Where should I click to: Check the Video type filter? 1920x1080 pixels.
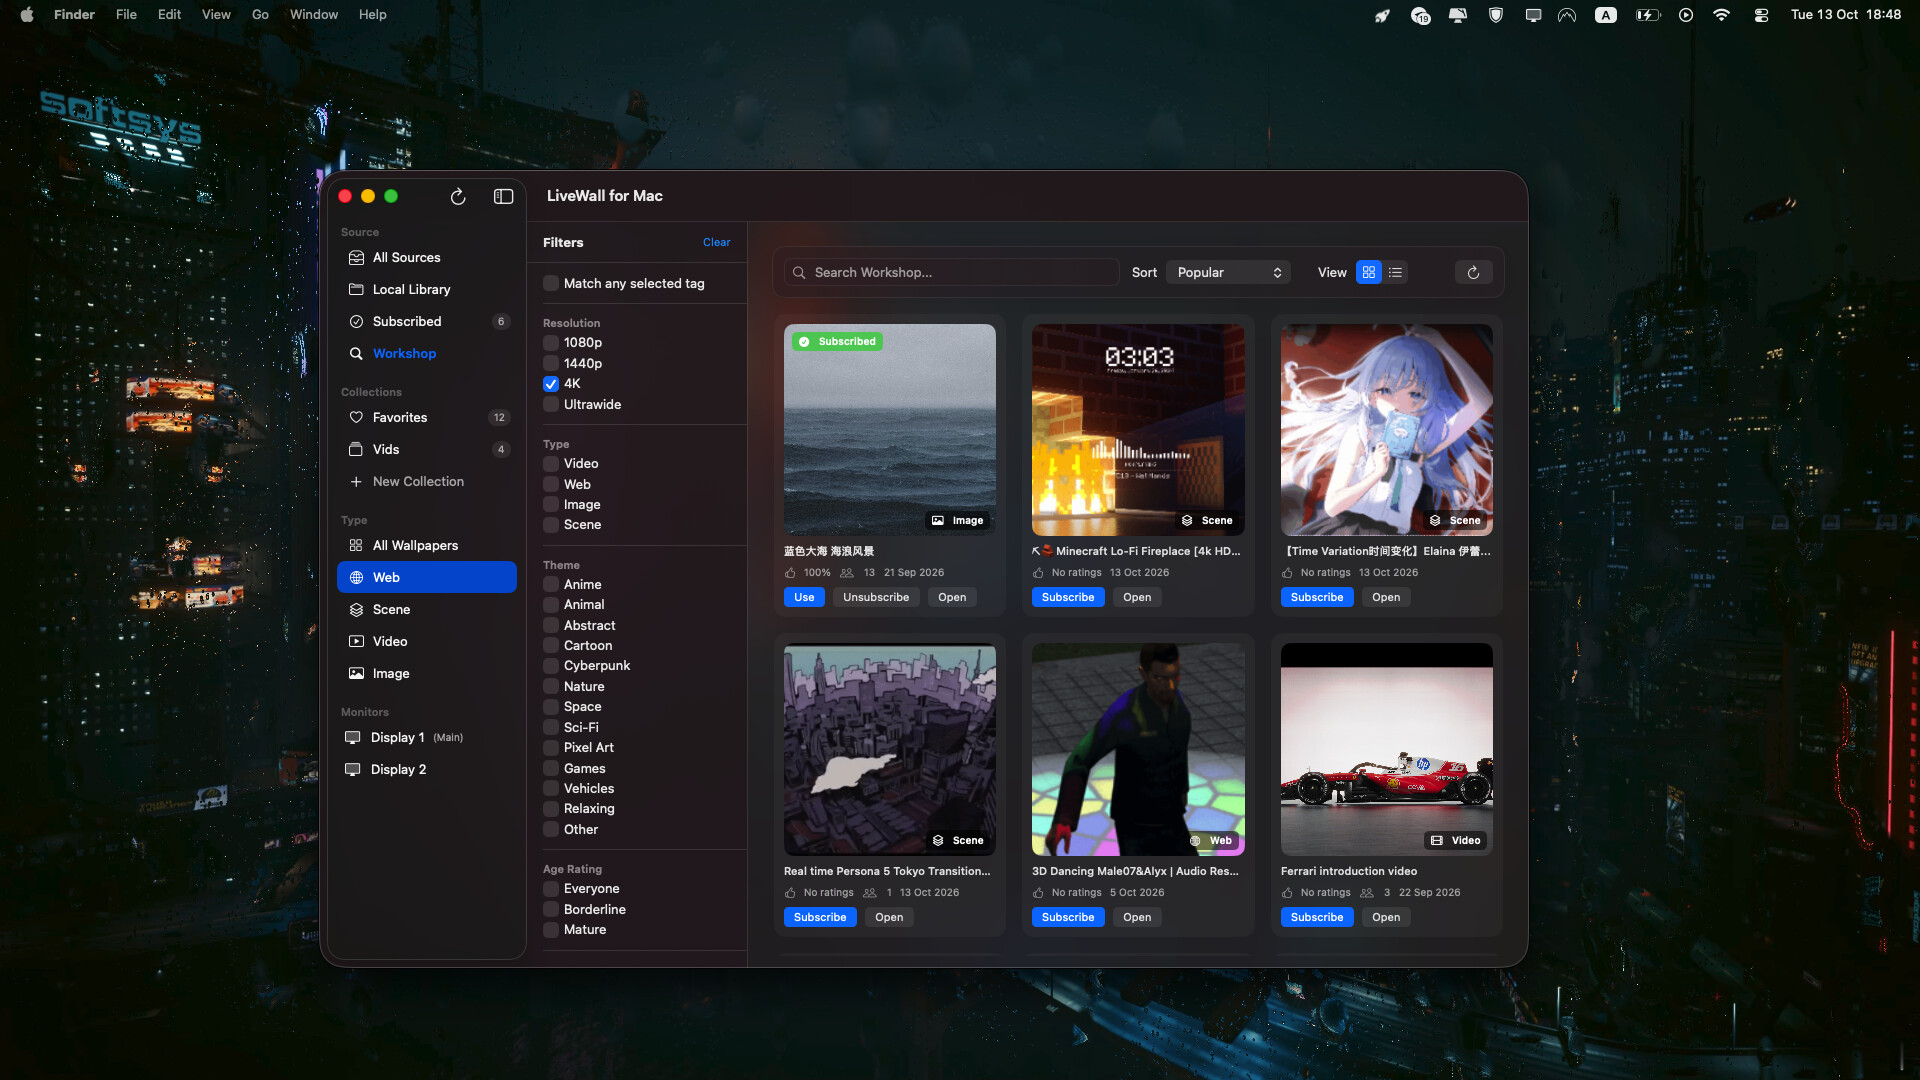tap(551, 464)
